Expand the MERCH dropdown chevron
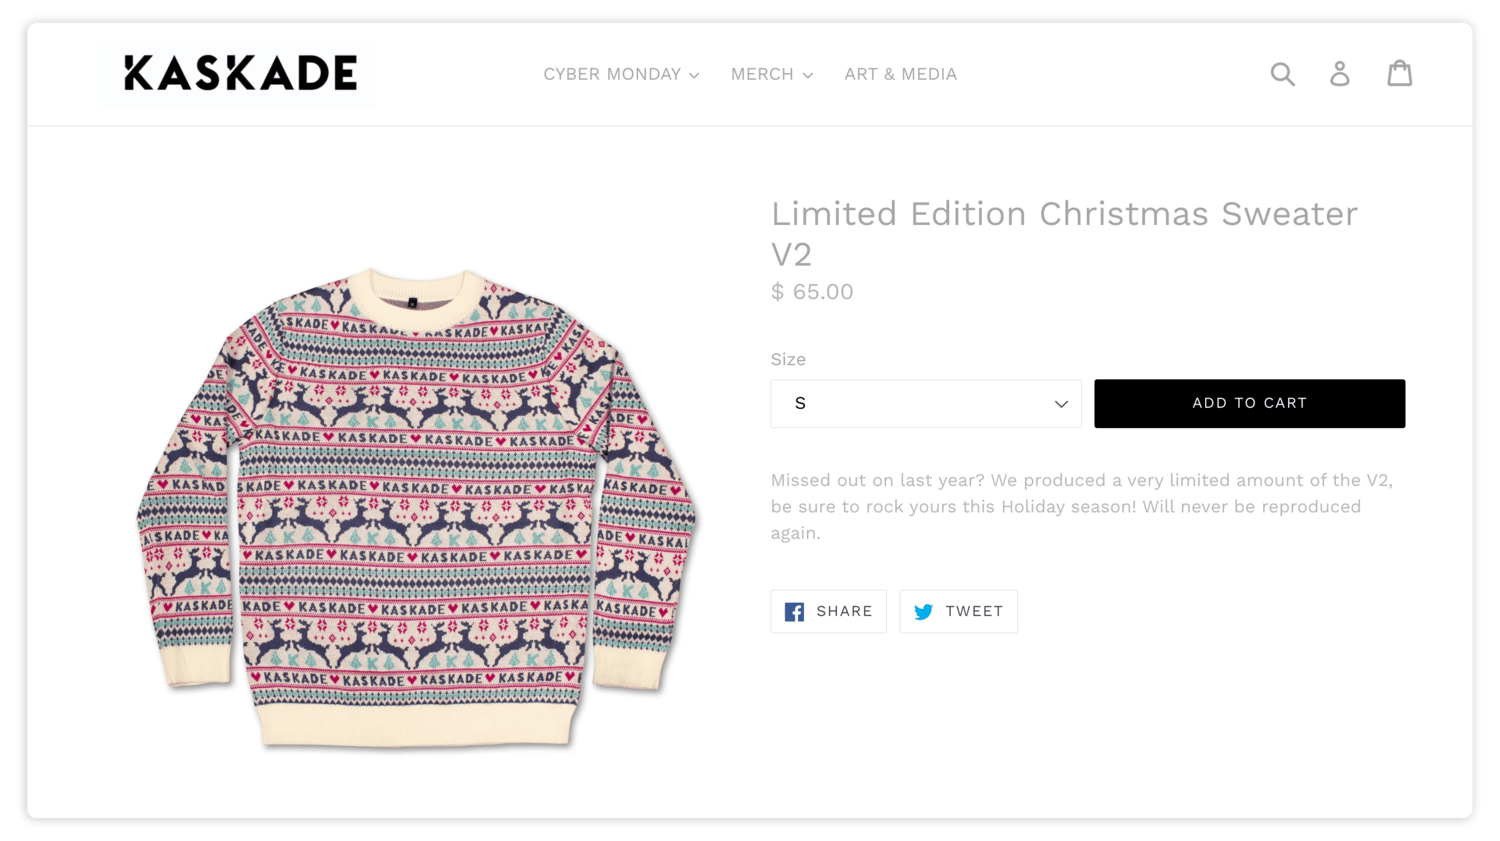 click(808, 74)
